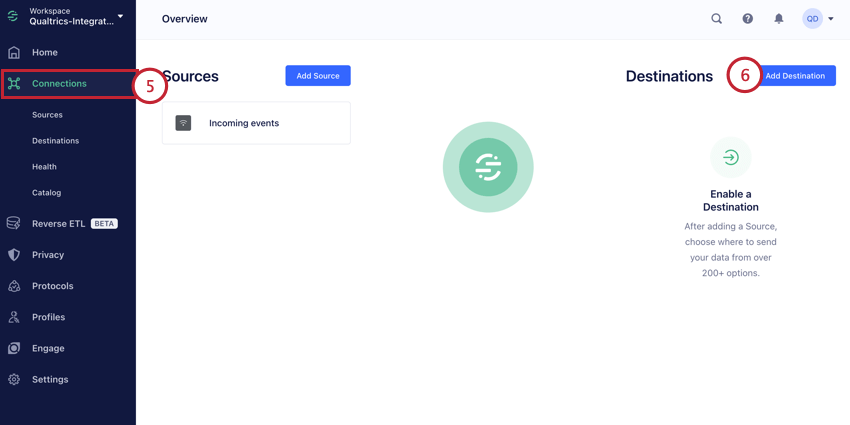Viewport: 850px width, 425px height.
Task: Show notifications via the bell icon
Action: pyautogui.click(x=779, y=19)
